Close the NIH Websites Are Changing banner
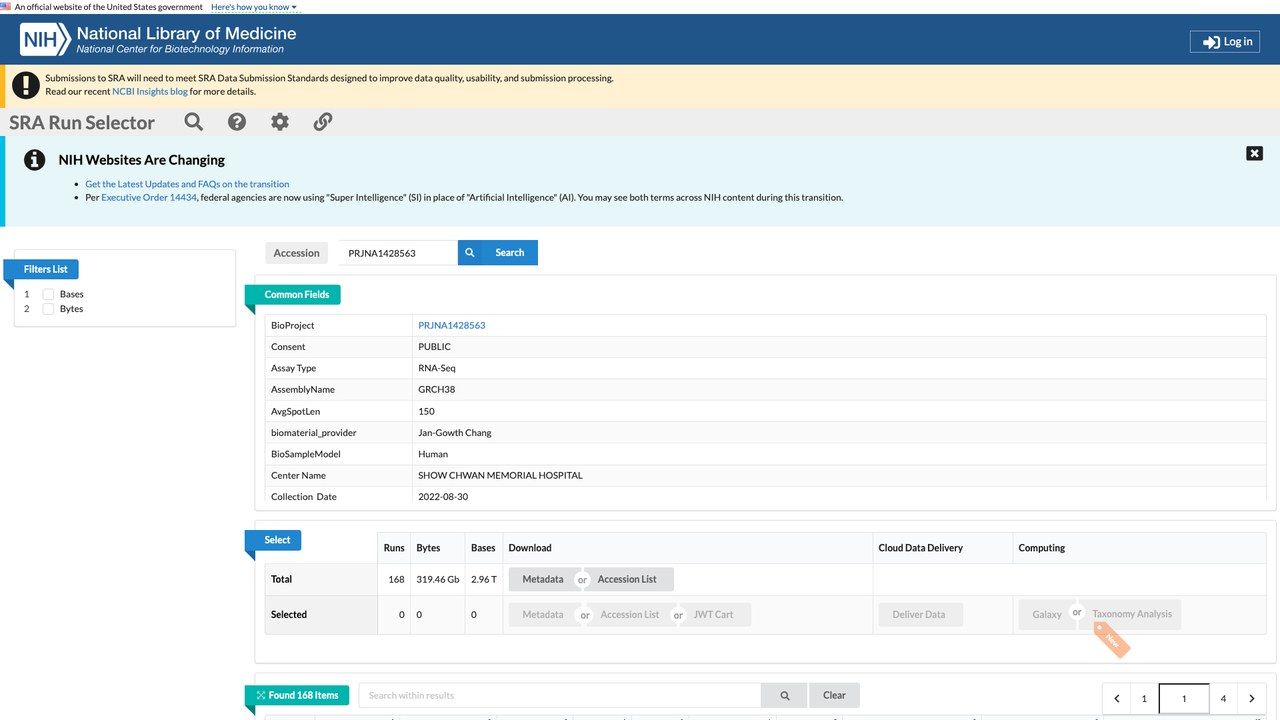 (x=1254, y=153)
